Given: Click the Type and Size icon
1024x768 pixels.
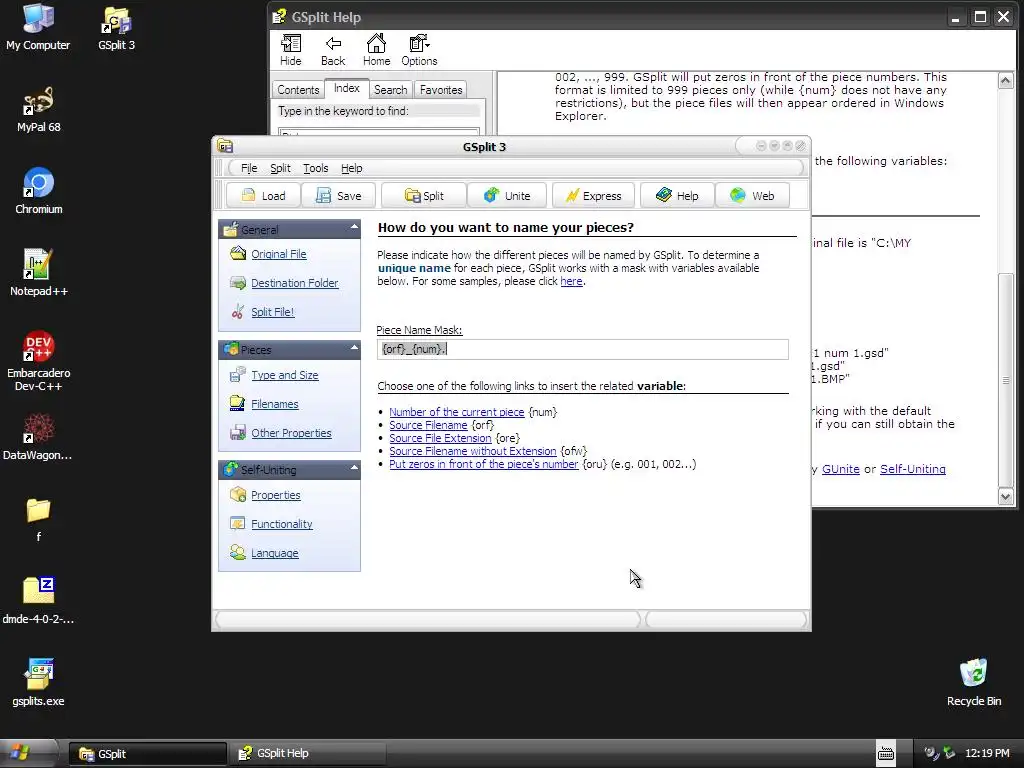Looking at the screenshot, I should pyautogui.click(x=238, y=374).
